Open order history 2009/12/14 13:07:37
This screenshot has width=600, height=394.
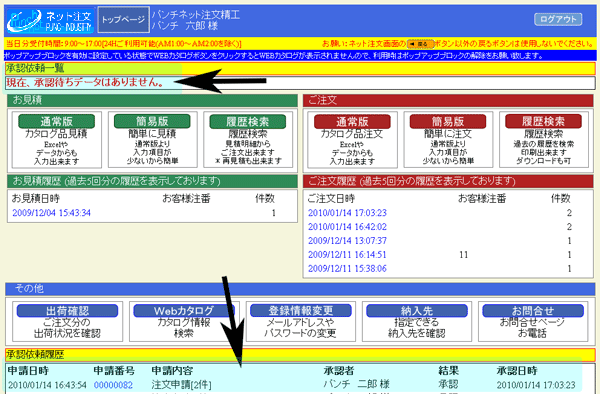click(x=347, y=241)
